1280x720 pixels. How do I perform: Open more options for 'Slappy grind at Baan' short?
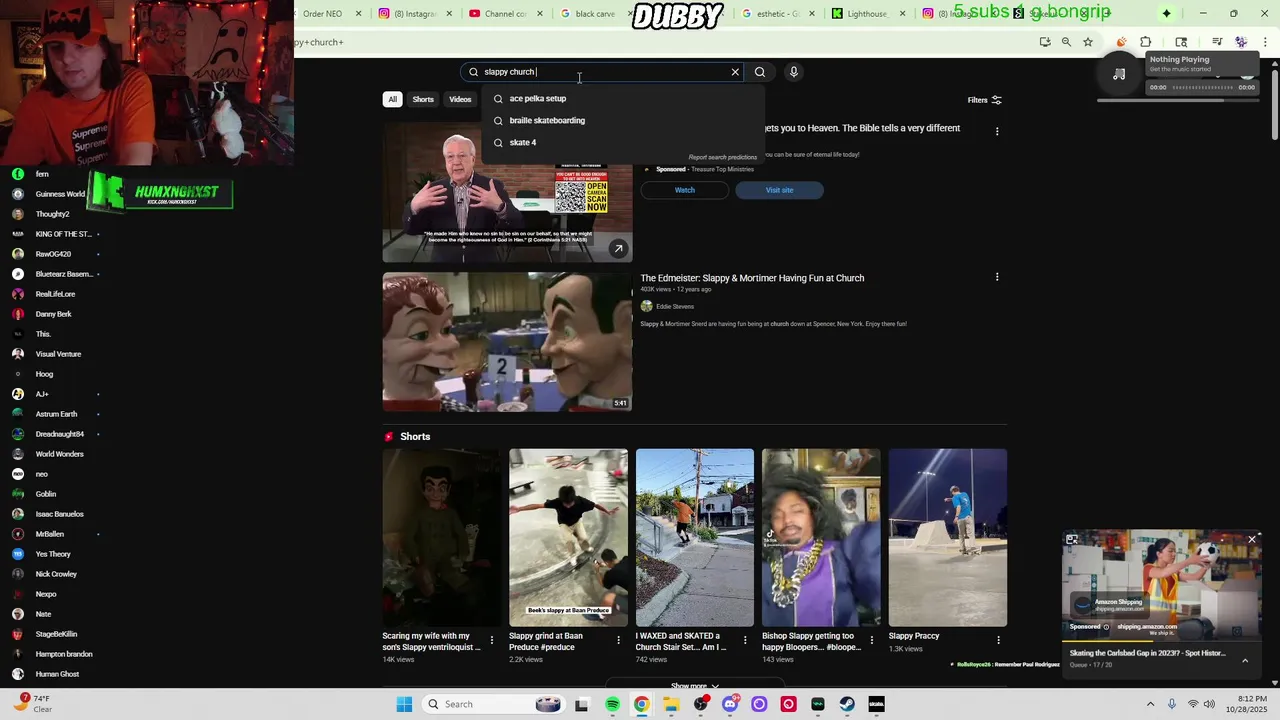click(x=618, y=640)
